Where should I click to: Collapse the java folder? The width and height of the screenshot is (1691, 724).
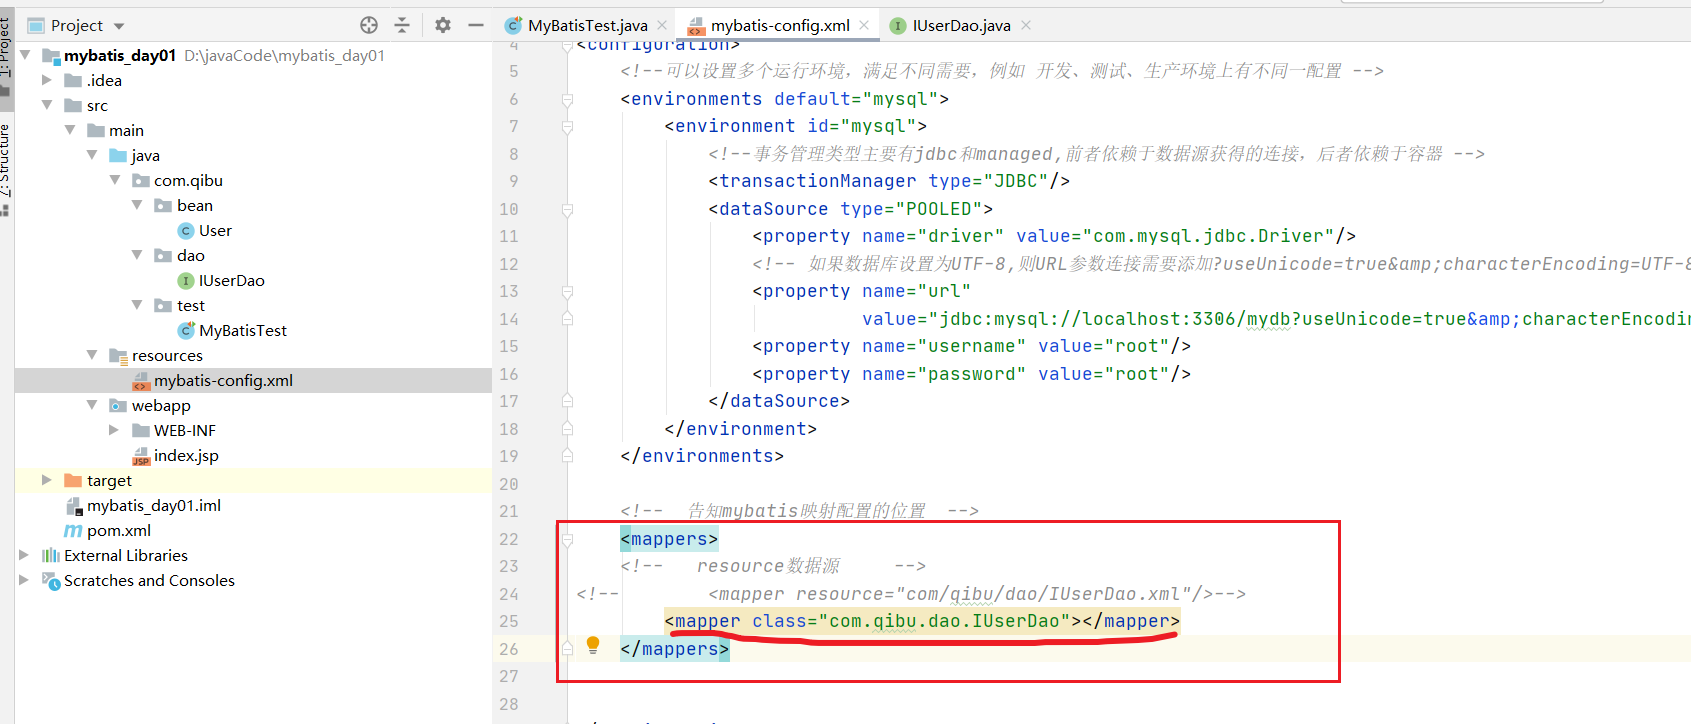point(92,155)
